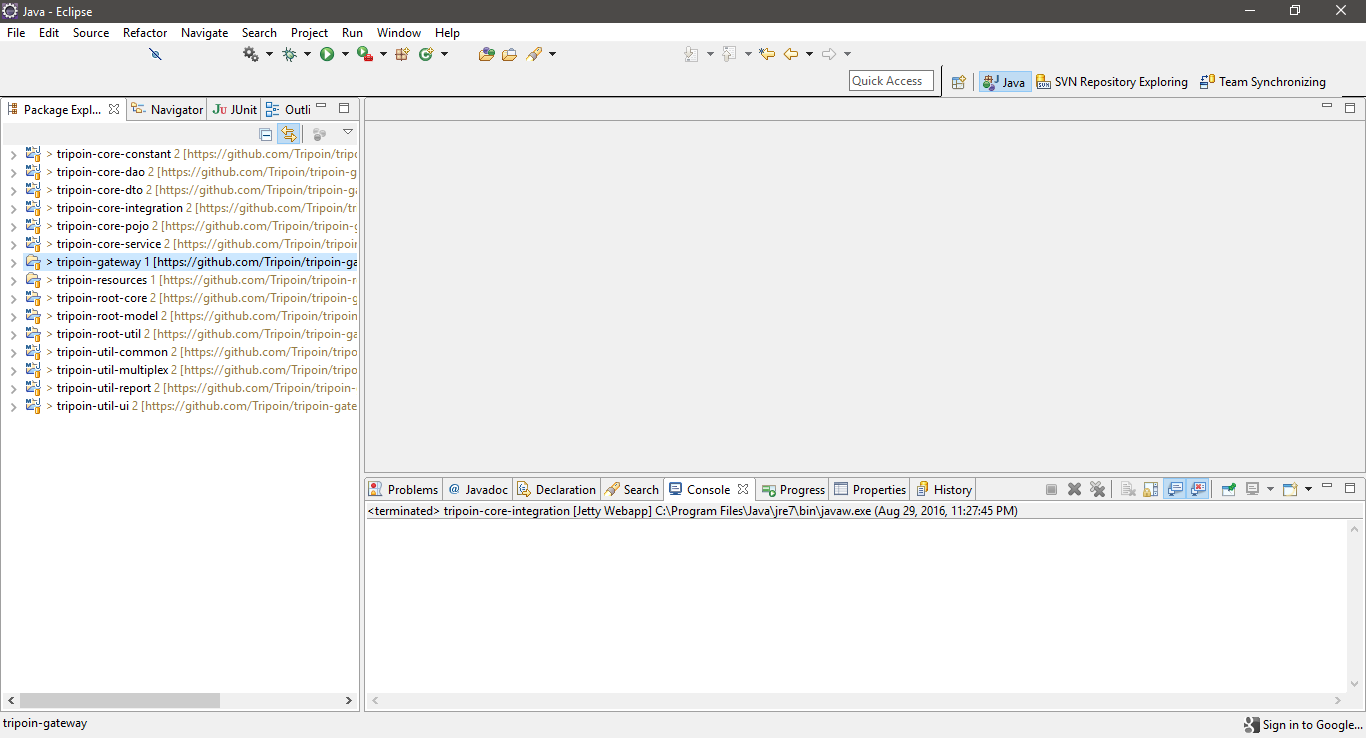The image size is (1366, 738).
Task: Click Remove All Terminated Launches icon
Action: coord(1098,489)
